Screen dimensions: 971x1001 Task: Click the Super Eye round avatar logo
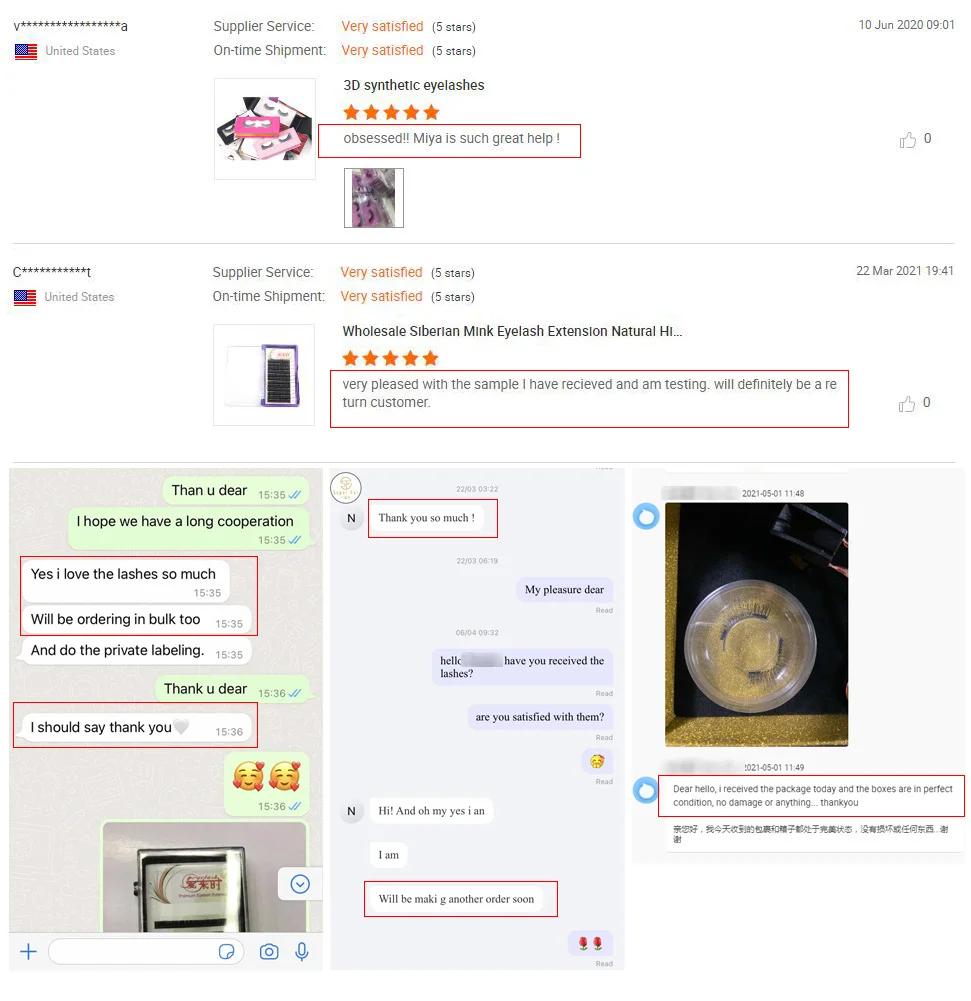click(345, 488)
